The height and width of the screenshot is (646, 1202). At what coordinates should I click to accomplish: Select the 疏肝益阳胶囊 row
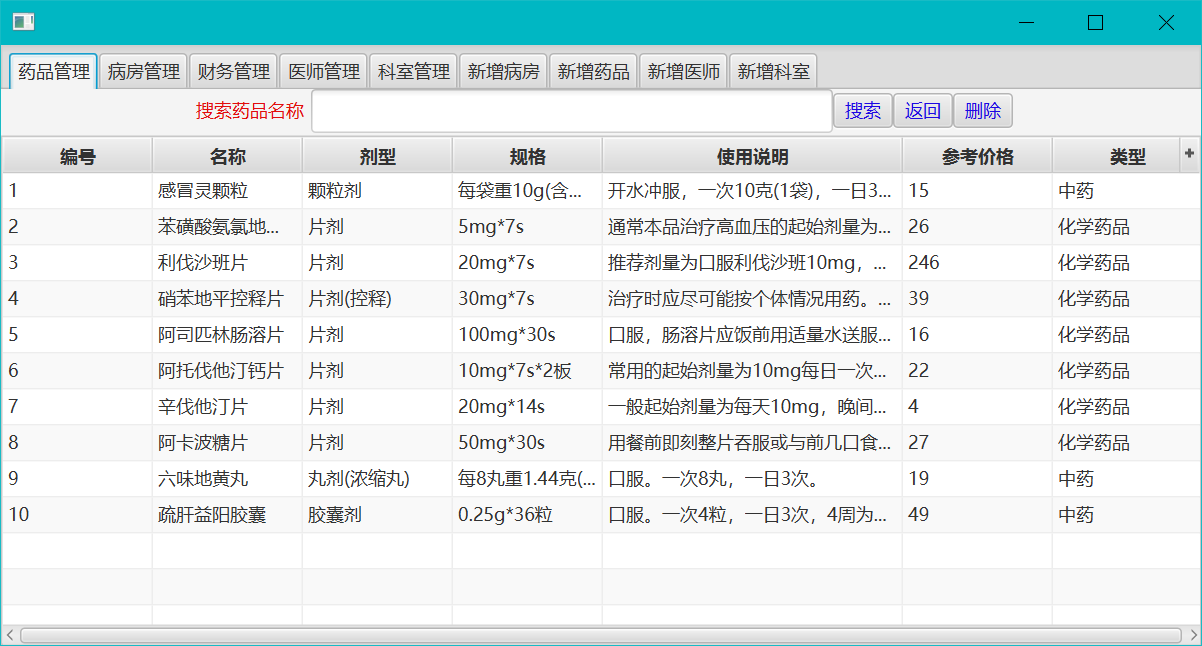601,515
